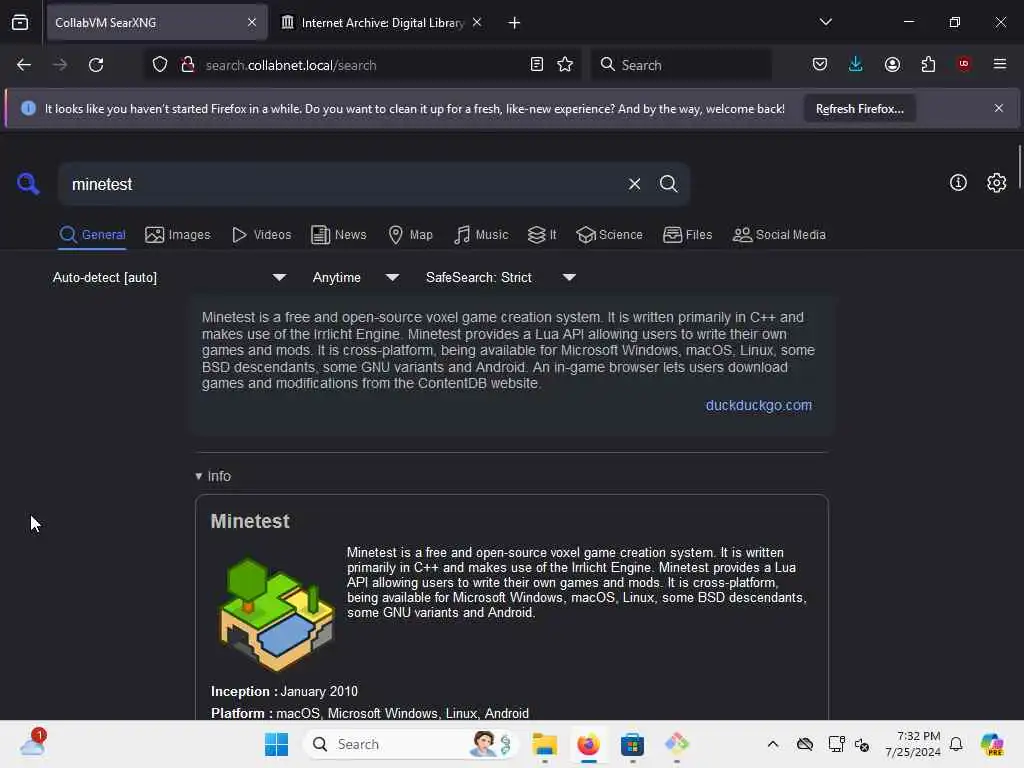Open the Science category
This screenshot has height=768, width=1024.
(x=609, y=235)
